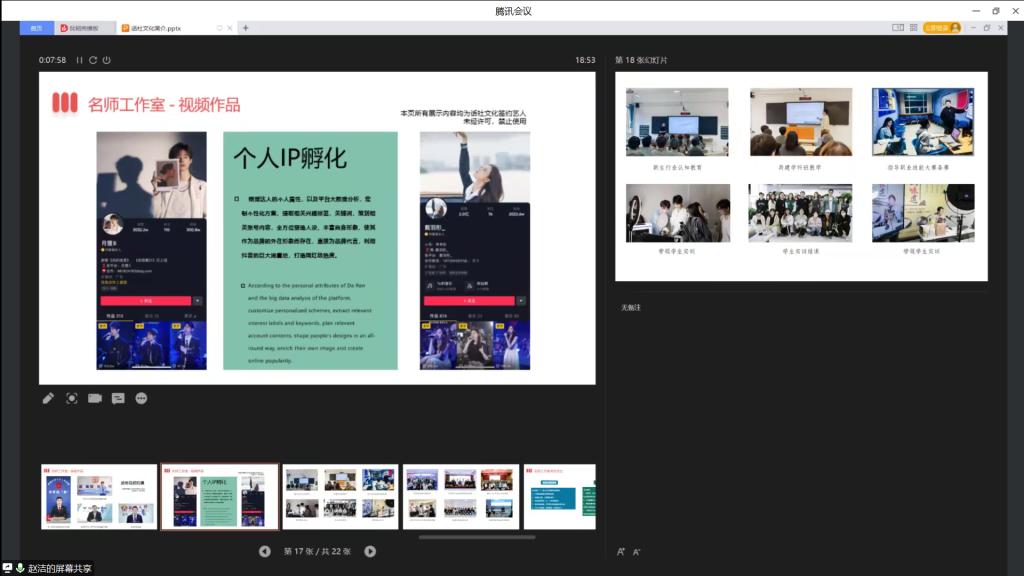Viewport: 1024px width, 576px height.
Task: Switch to the 首页 home tab
Action: click(36, 28)
